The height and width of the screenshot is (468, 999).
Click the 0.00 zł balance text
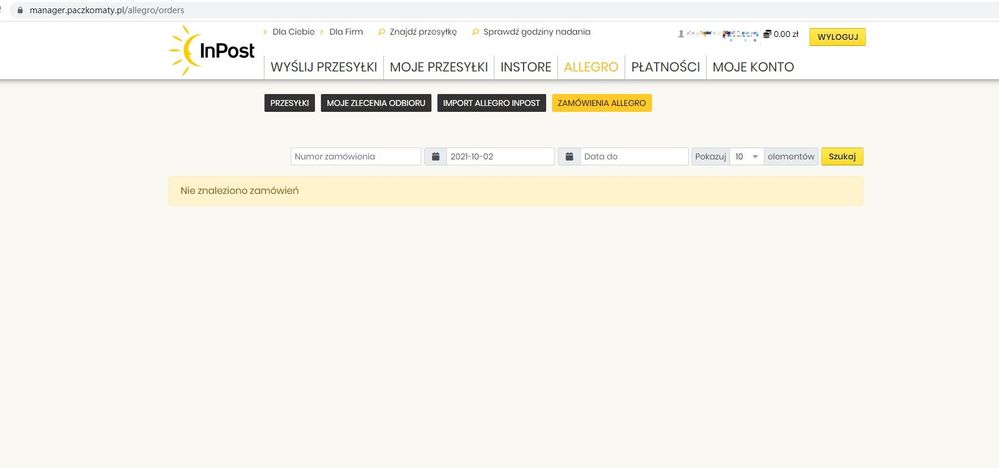click(x=786, y=34)
